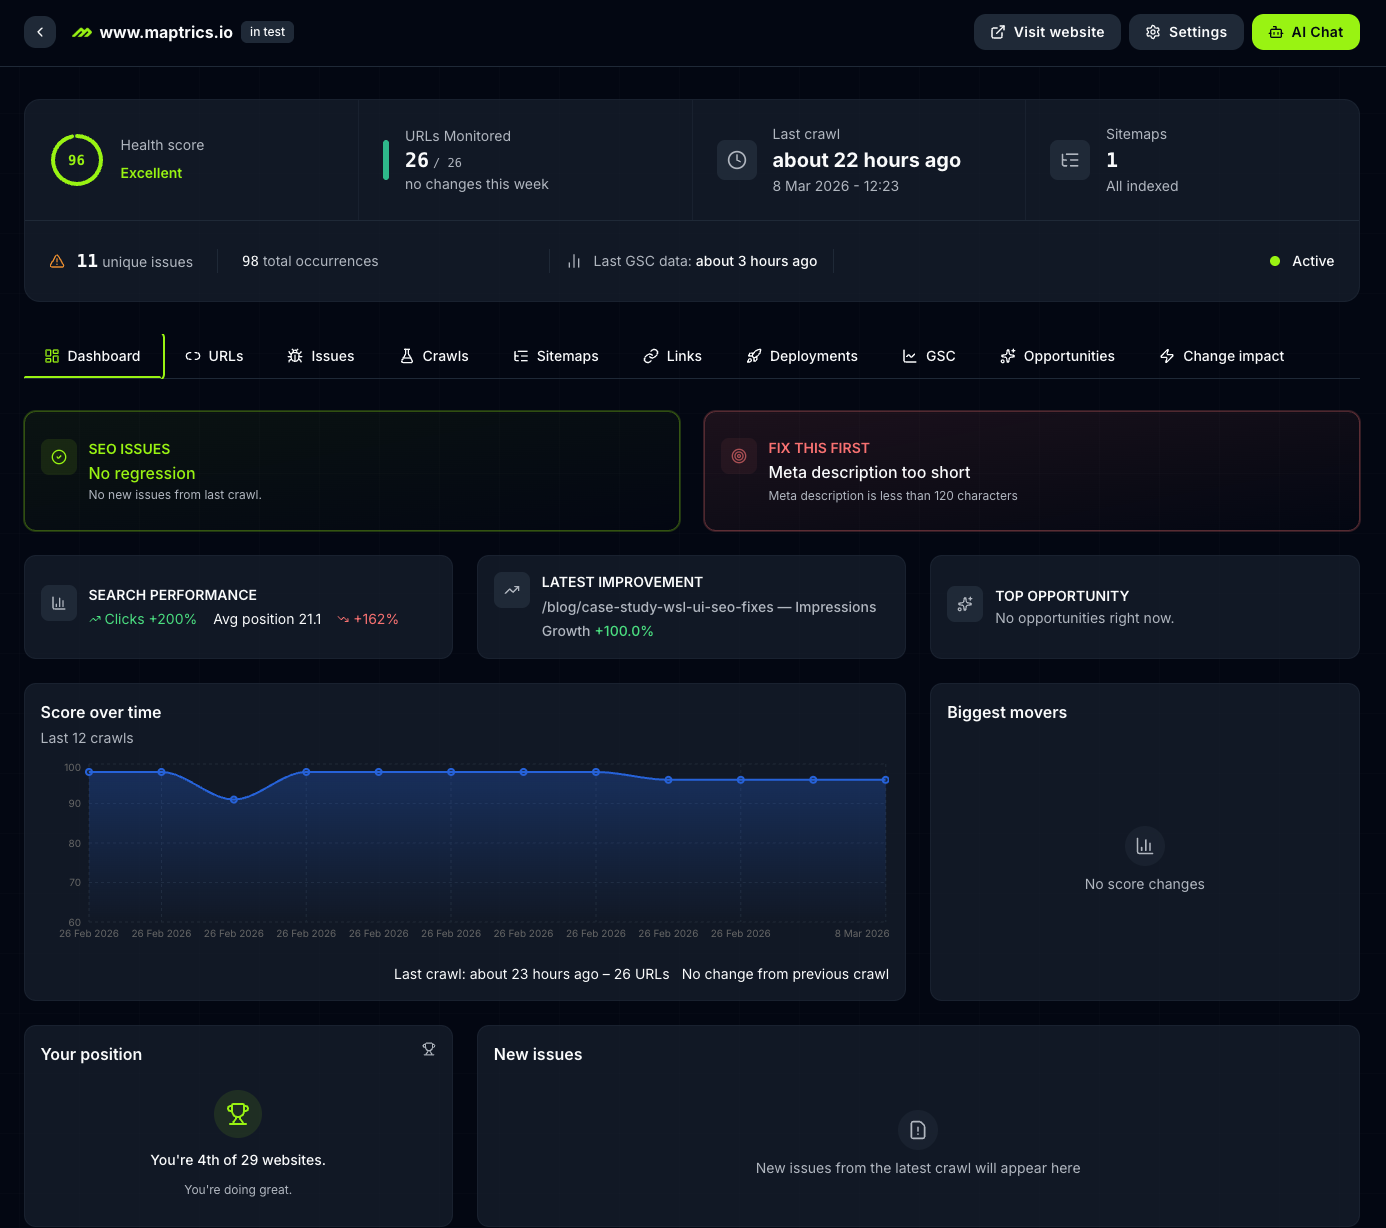Click the sparkles icon in Top Opportunity card
This screenshot has height=1228, width=1386.
965,604
